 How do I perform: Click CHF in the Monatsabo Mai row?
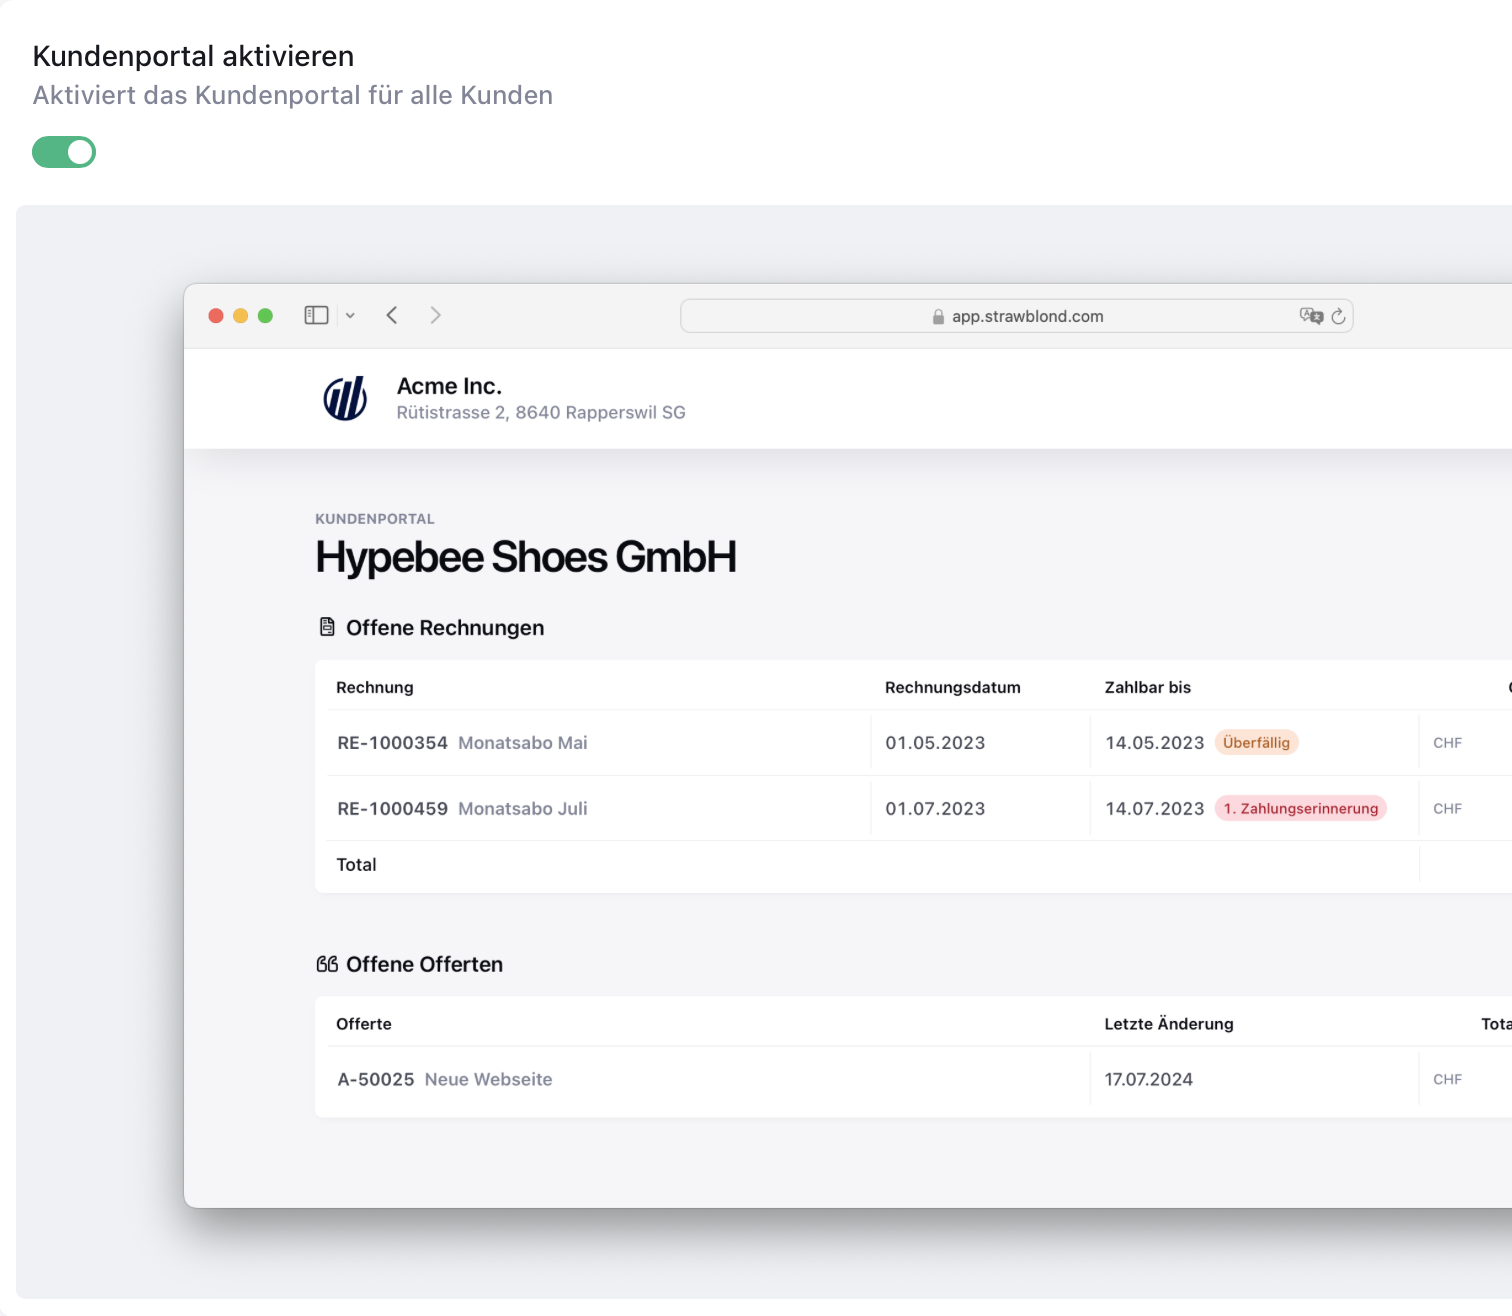click(1447, 743)
